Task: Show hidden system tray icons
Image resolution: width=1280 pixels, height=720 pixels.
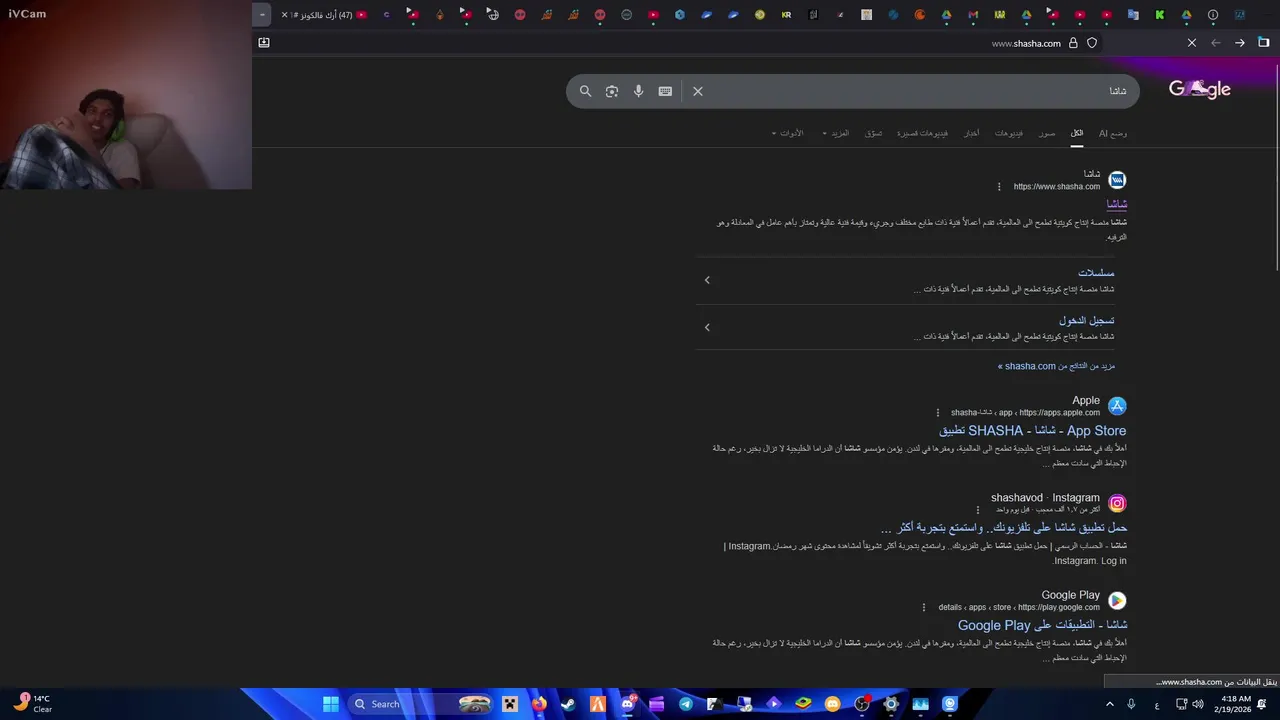Action: [1109, 704]
